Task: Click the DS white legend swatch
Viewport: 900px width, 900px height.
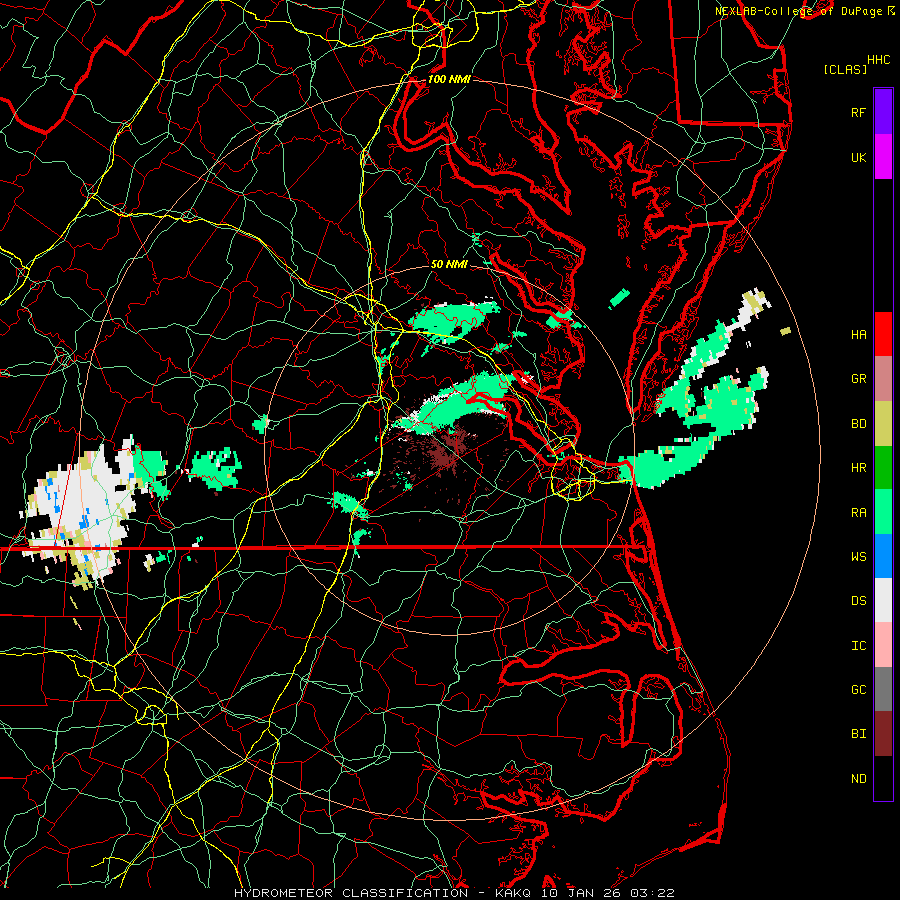Action: coord(883,600)
